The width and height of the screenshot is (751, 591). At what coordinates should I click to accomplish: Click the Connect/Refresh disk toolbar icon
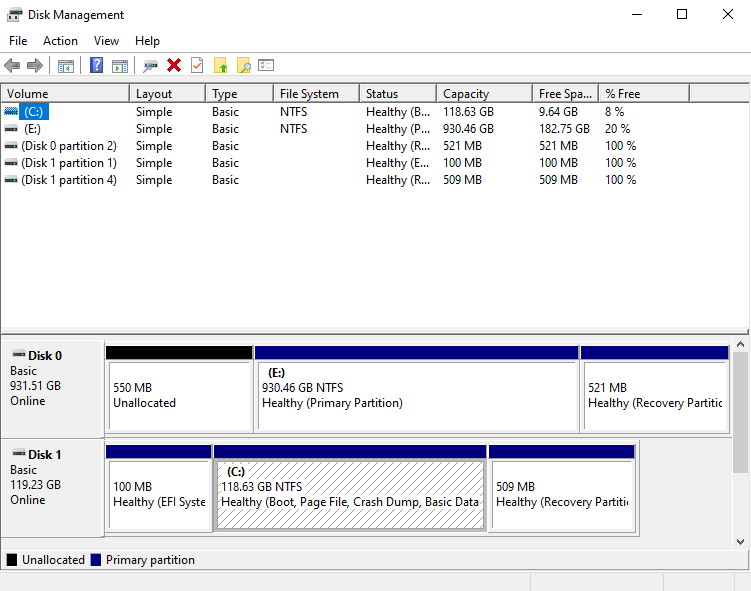click(150, 66)
